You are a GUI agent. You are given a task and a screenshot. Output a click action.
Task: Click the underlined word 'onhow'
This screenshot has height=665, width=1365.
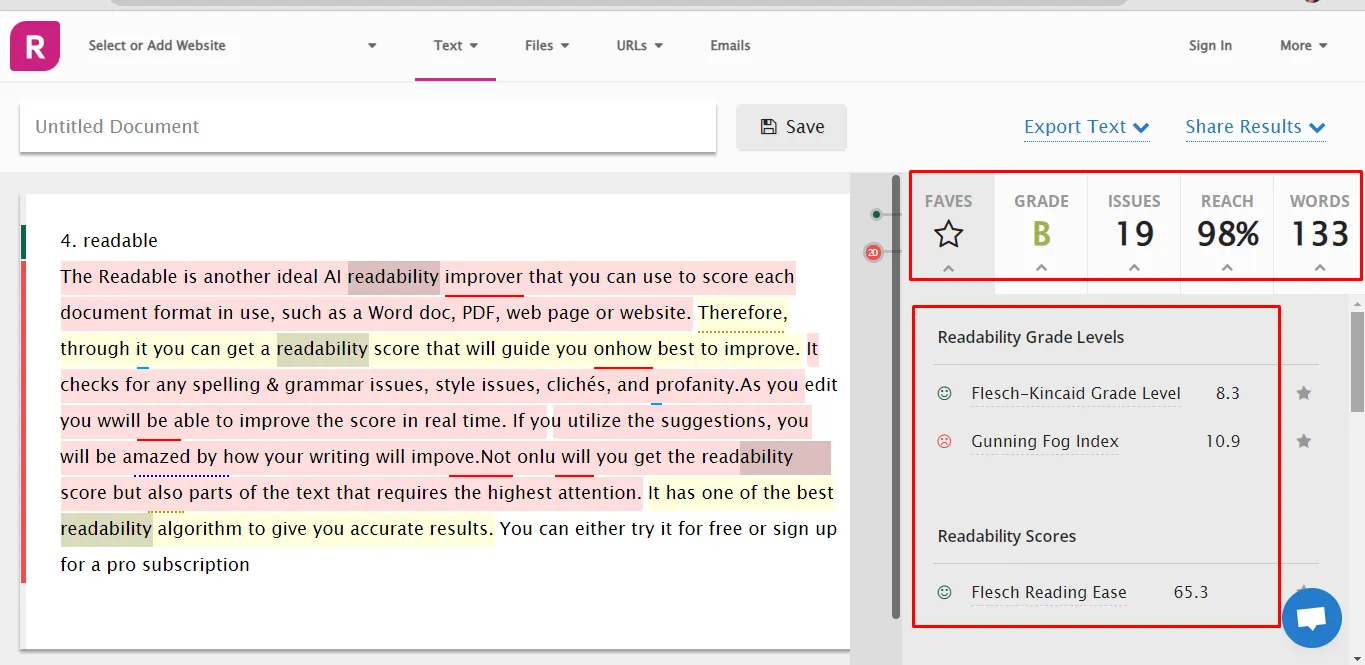(x=623, y=349)
